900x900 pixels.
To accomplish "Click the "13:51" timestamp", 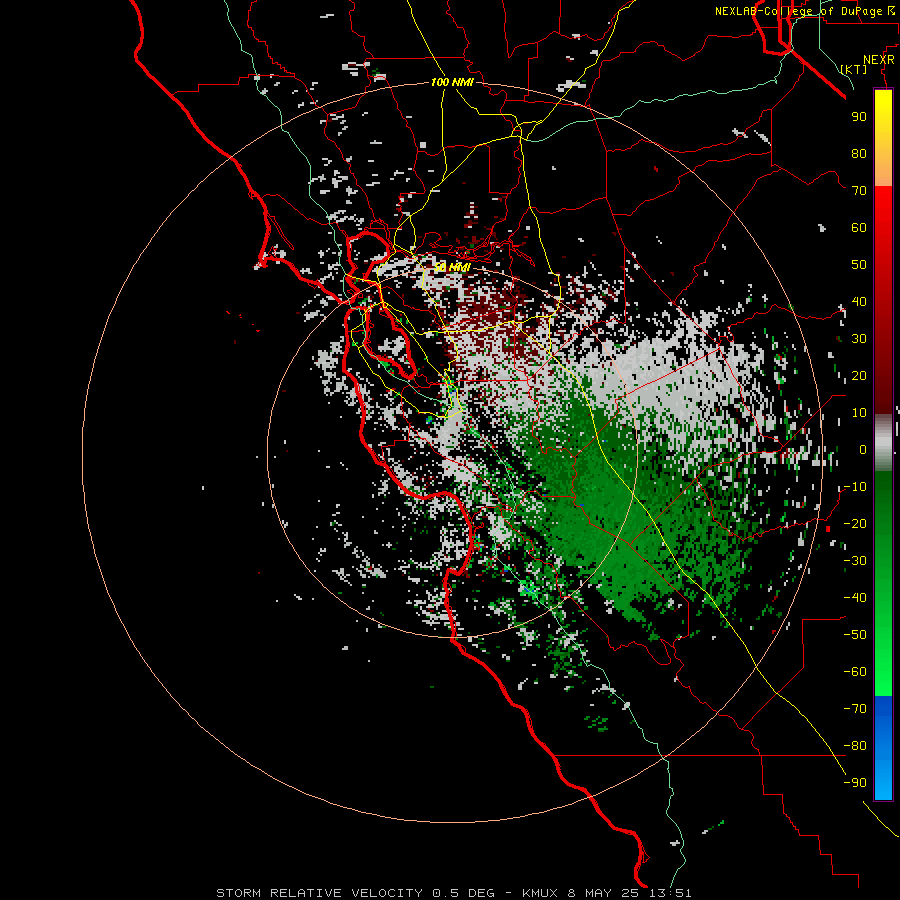I will (x=670, y=893).
